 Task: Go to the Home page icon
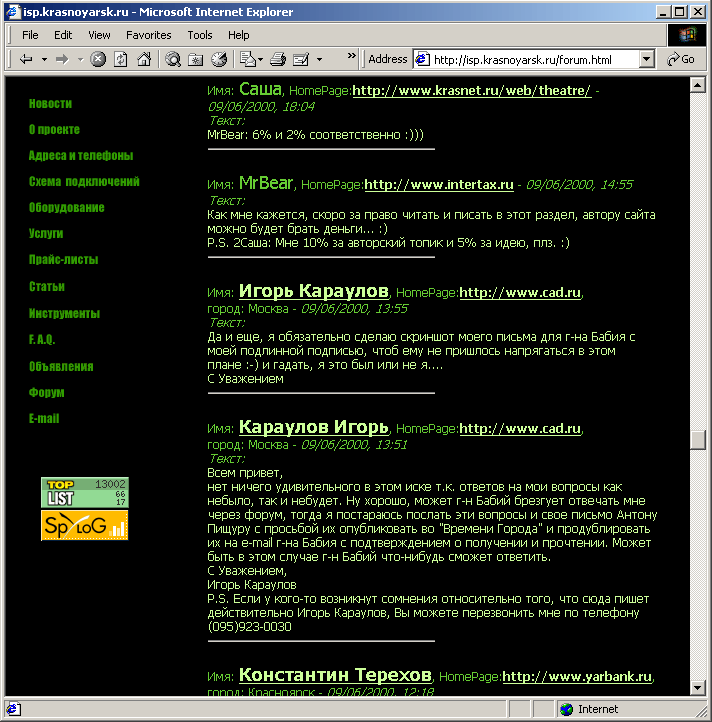pos(144,59)
